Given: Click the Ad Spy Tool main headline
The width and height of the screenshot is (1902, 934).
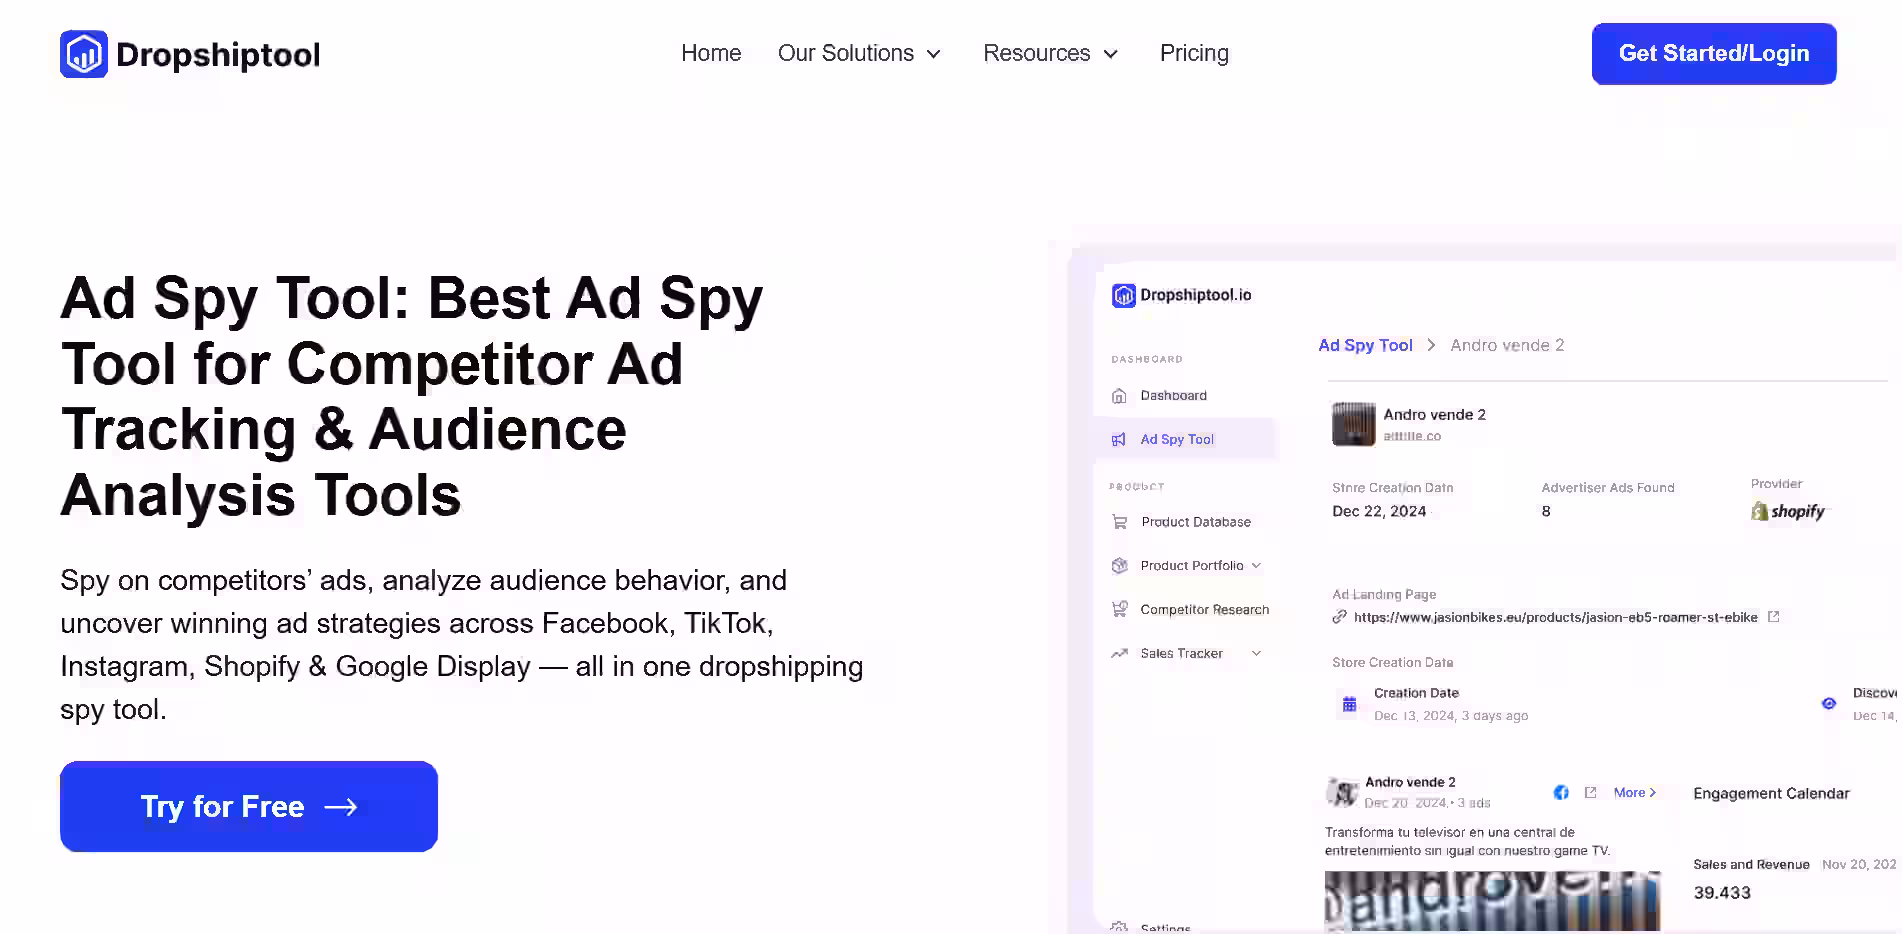Looking at the screenshot, I should (x=411, y=396).
